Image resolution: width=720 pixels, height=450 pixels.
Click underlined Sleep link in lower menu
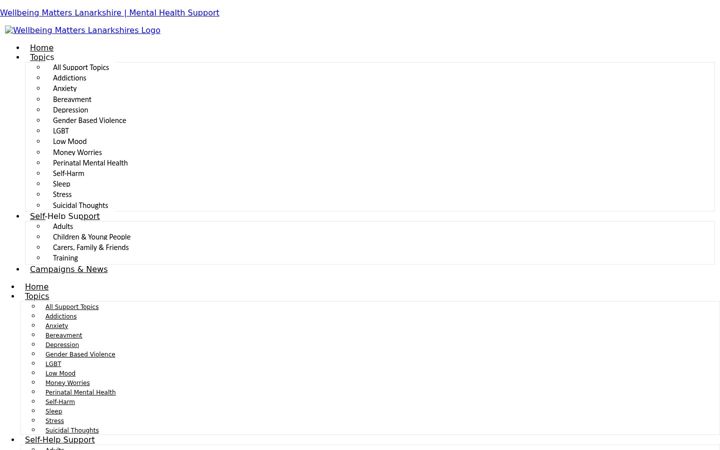tap(54, 411)
